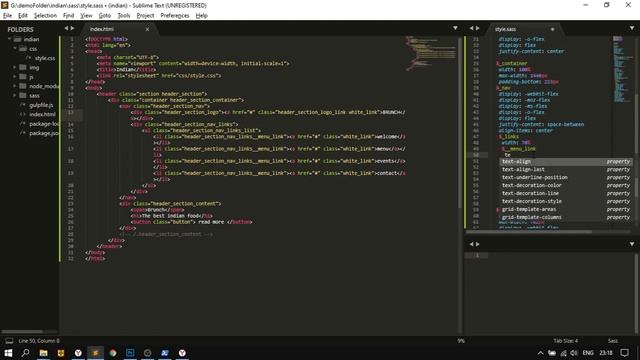Open the Project menu
The width and height of the screenshot is (640, 360).
[145, 16]
